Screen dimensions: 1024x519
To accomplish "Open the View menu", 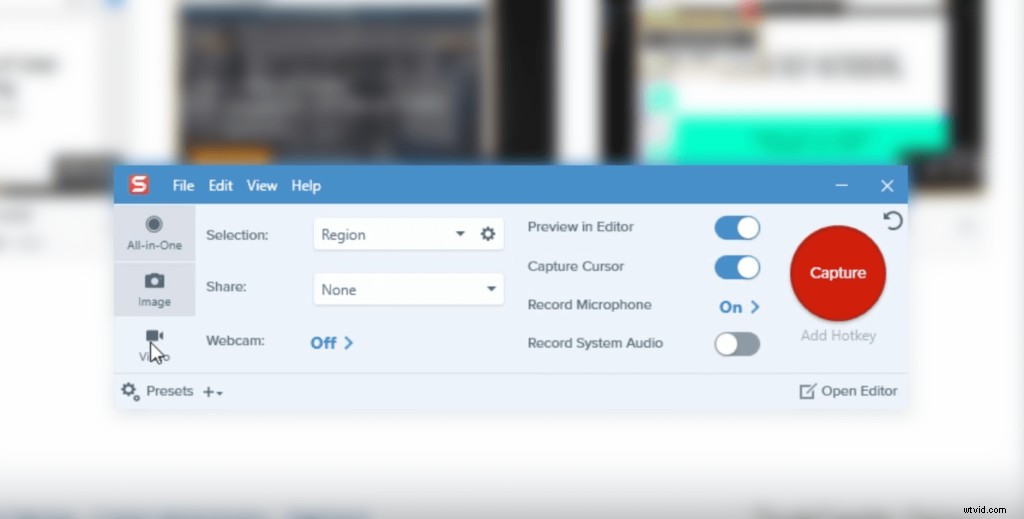I will pyautogui.click(x=262, y=186).
